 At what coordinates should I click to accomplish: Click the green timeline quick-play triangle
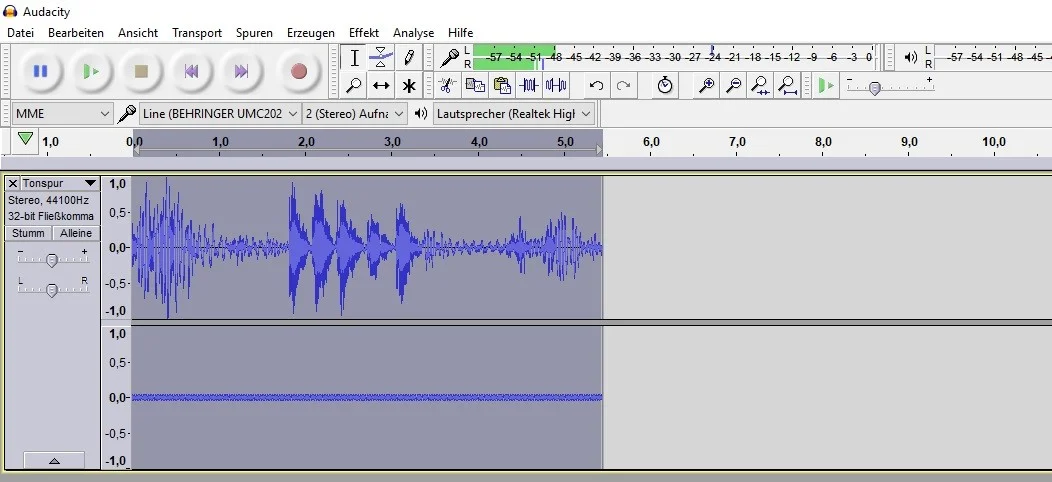25,139
